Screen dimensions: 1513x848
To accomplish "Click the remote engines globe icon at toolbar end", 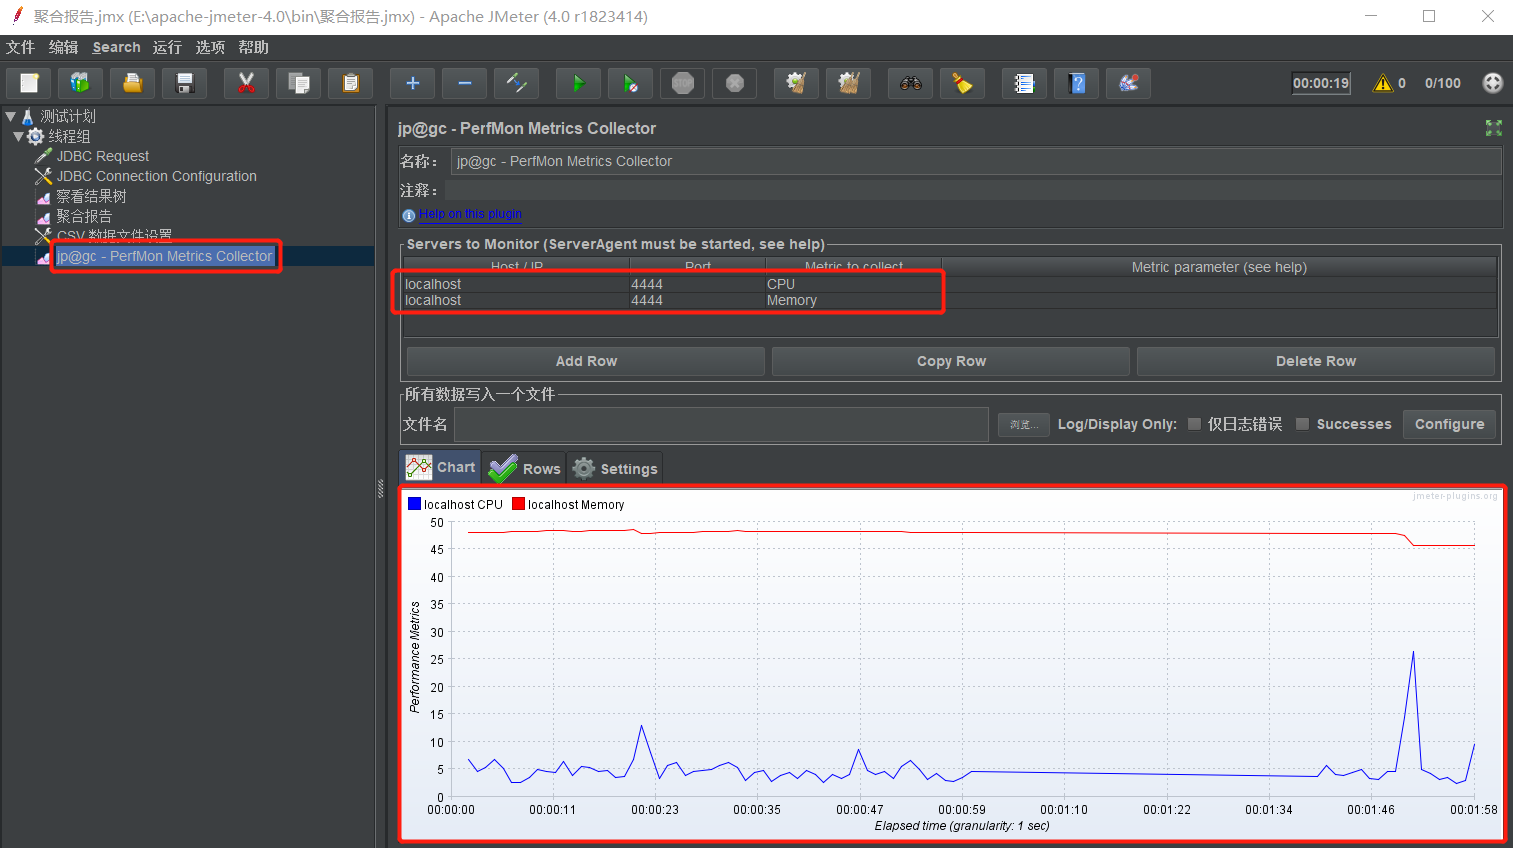I will (1493, 83).
